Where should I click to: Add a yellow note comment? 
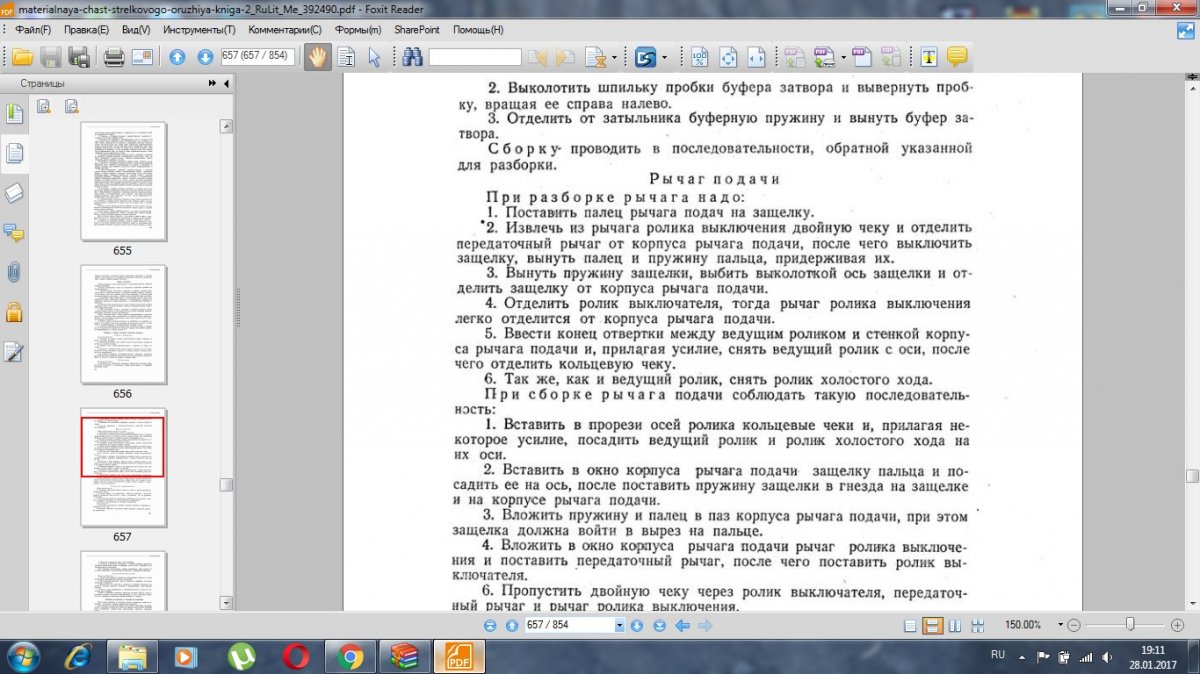[x=957, y=57]
